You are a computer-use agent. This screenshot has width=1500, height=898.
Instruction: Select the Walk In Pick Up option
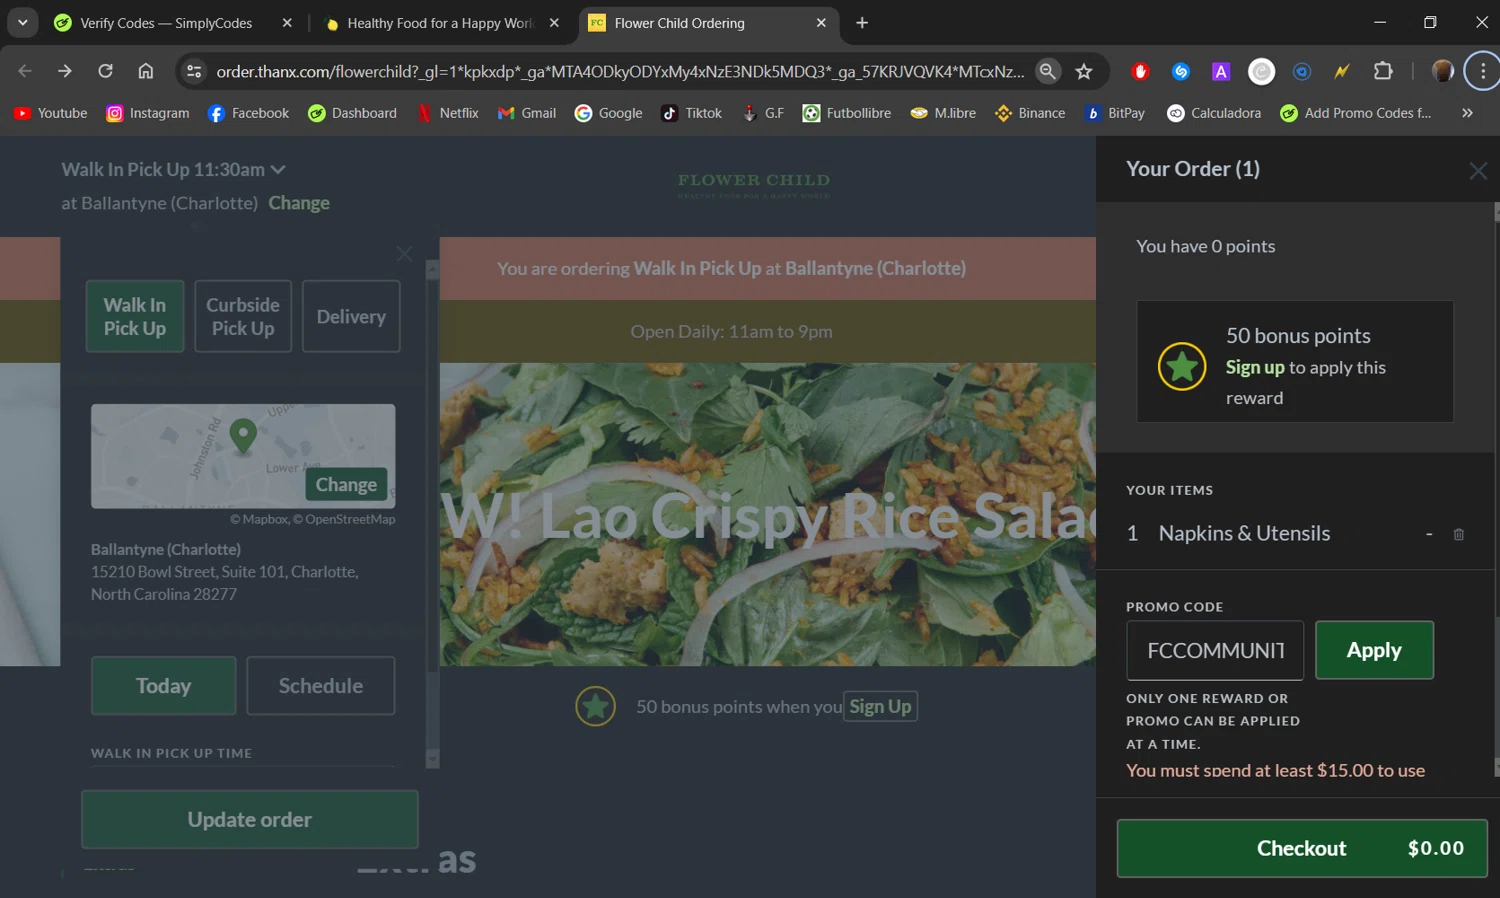point(135,316)
